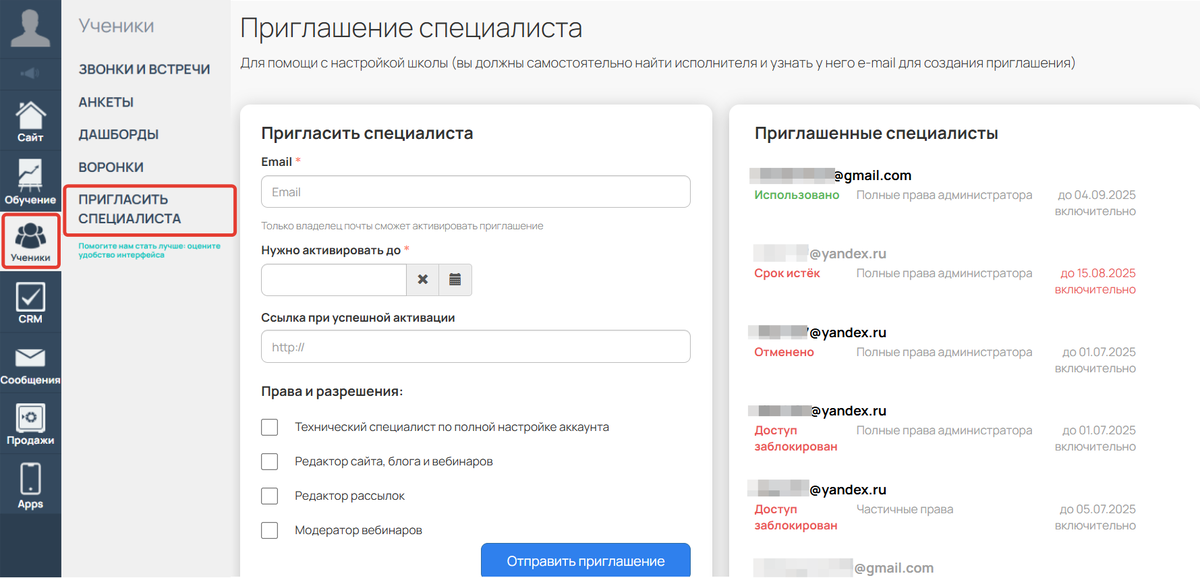The image size is (1200, 578).
Task: Enable Технический специалист по полной настройке аккаунта
Action: (x=268, y=427)
